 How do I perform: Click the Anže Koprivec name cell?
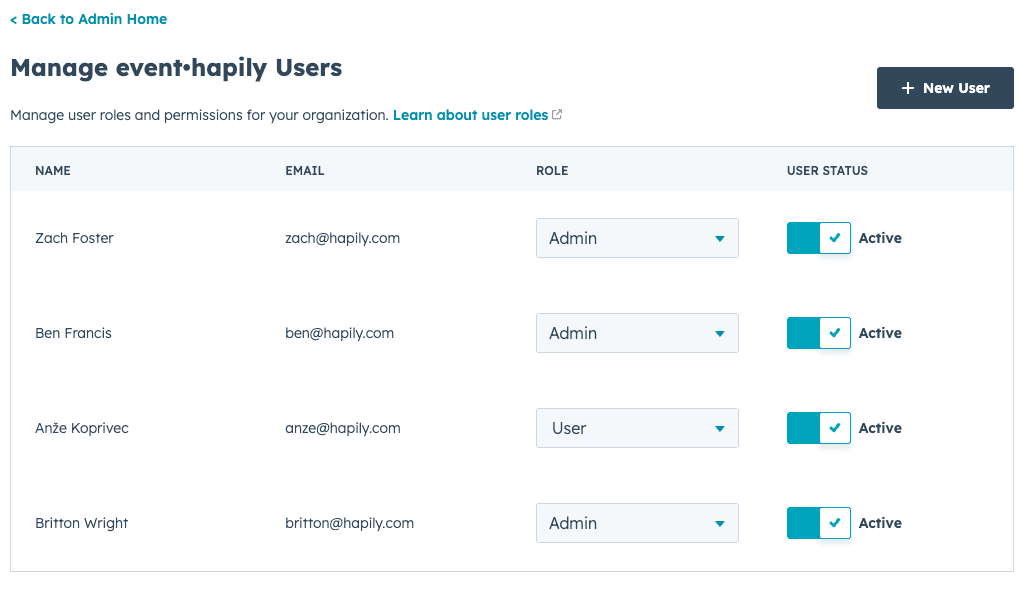point(82,428)
